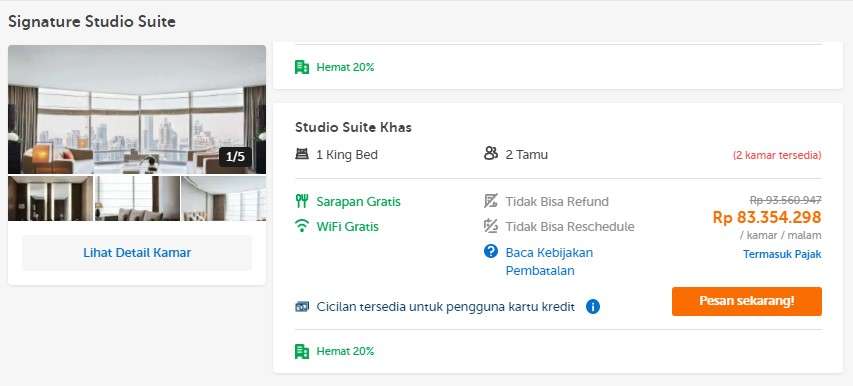Viewport: 853px width, 386px height.
Task: Click the Tidak Bisa Refund text
Action: 557,202
